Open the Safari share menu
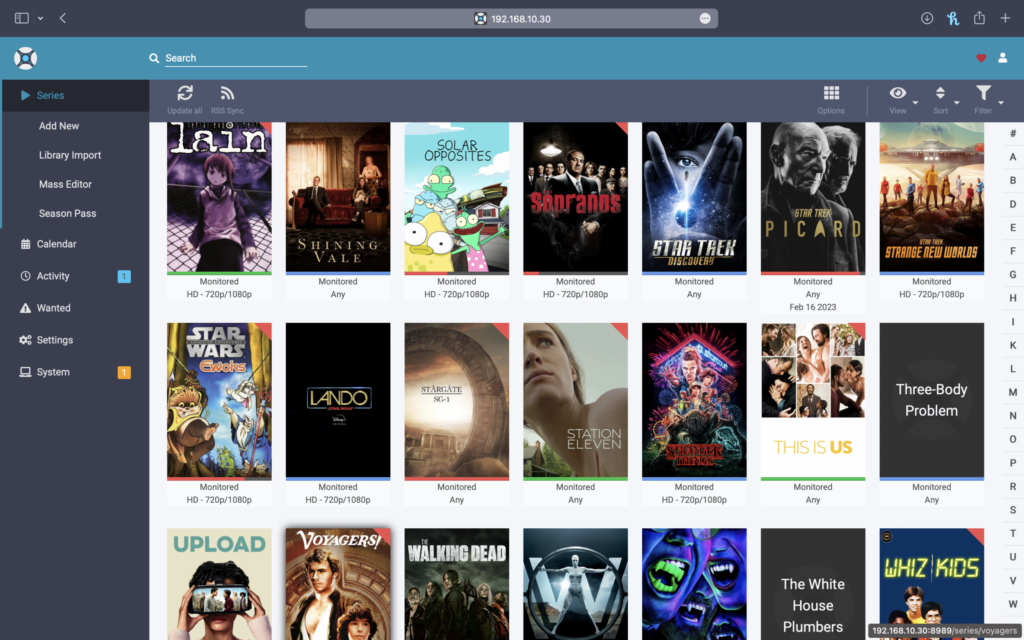The image size is (1024, 640). (979, 18)
